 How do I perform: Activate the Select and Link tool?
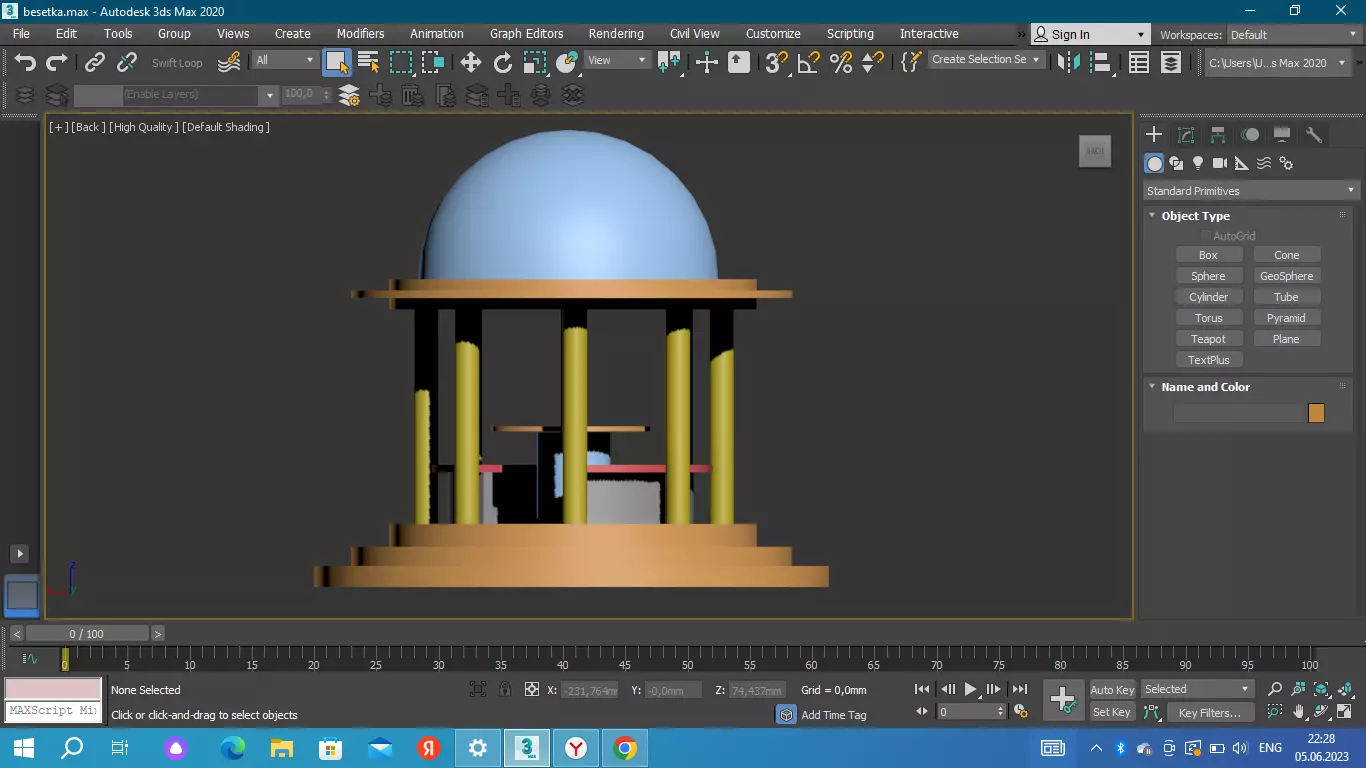(95, 62)
